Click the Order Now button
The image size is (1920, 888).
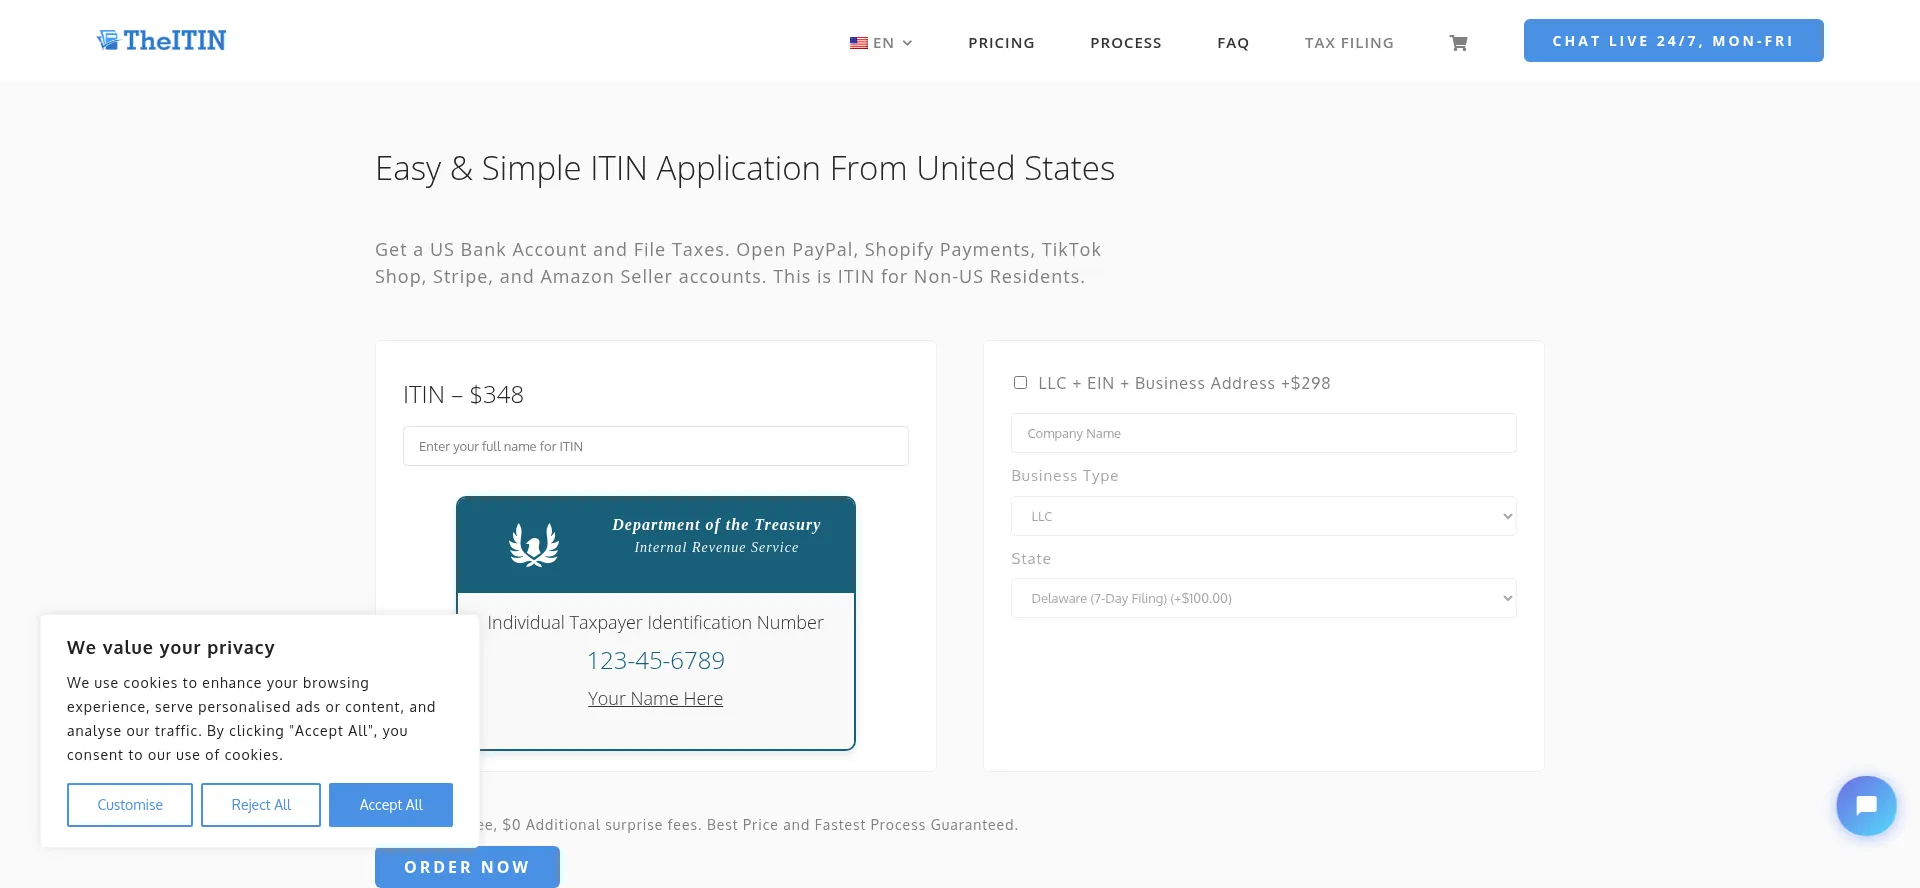467,867
